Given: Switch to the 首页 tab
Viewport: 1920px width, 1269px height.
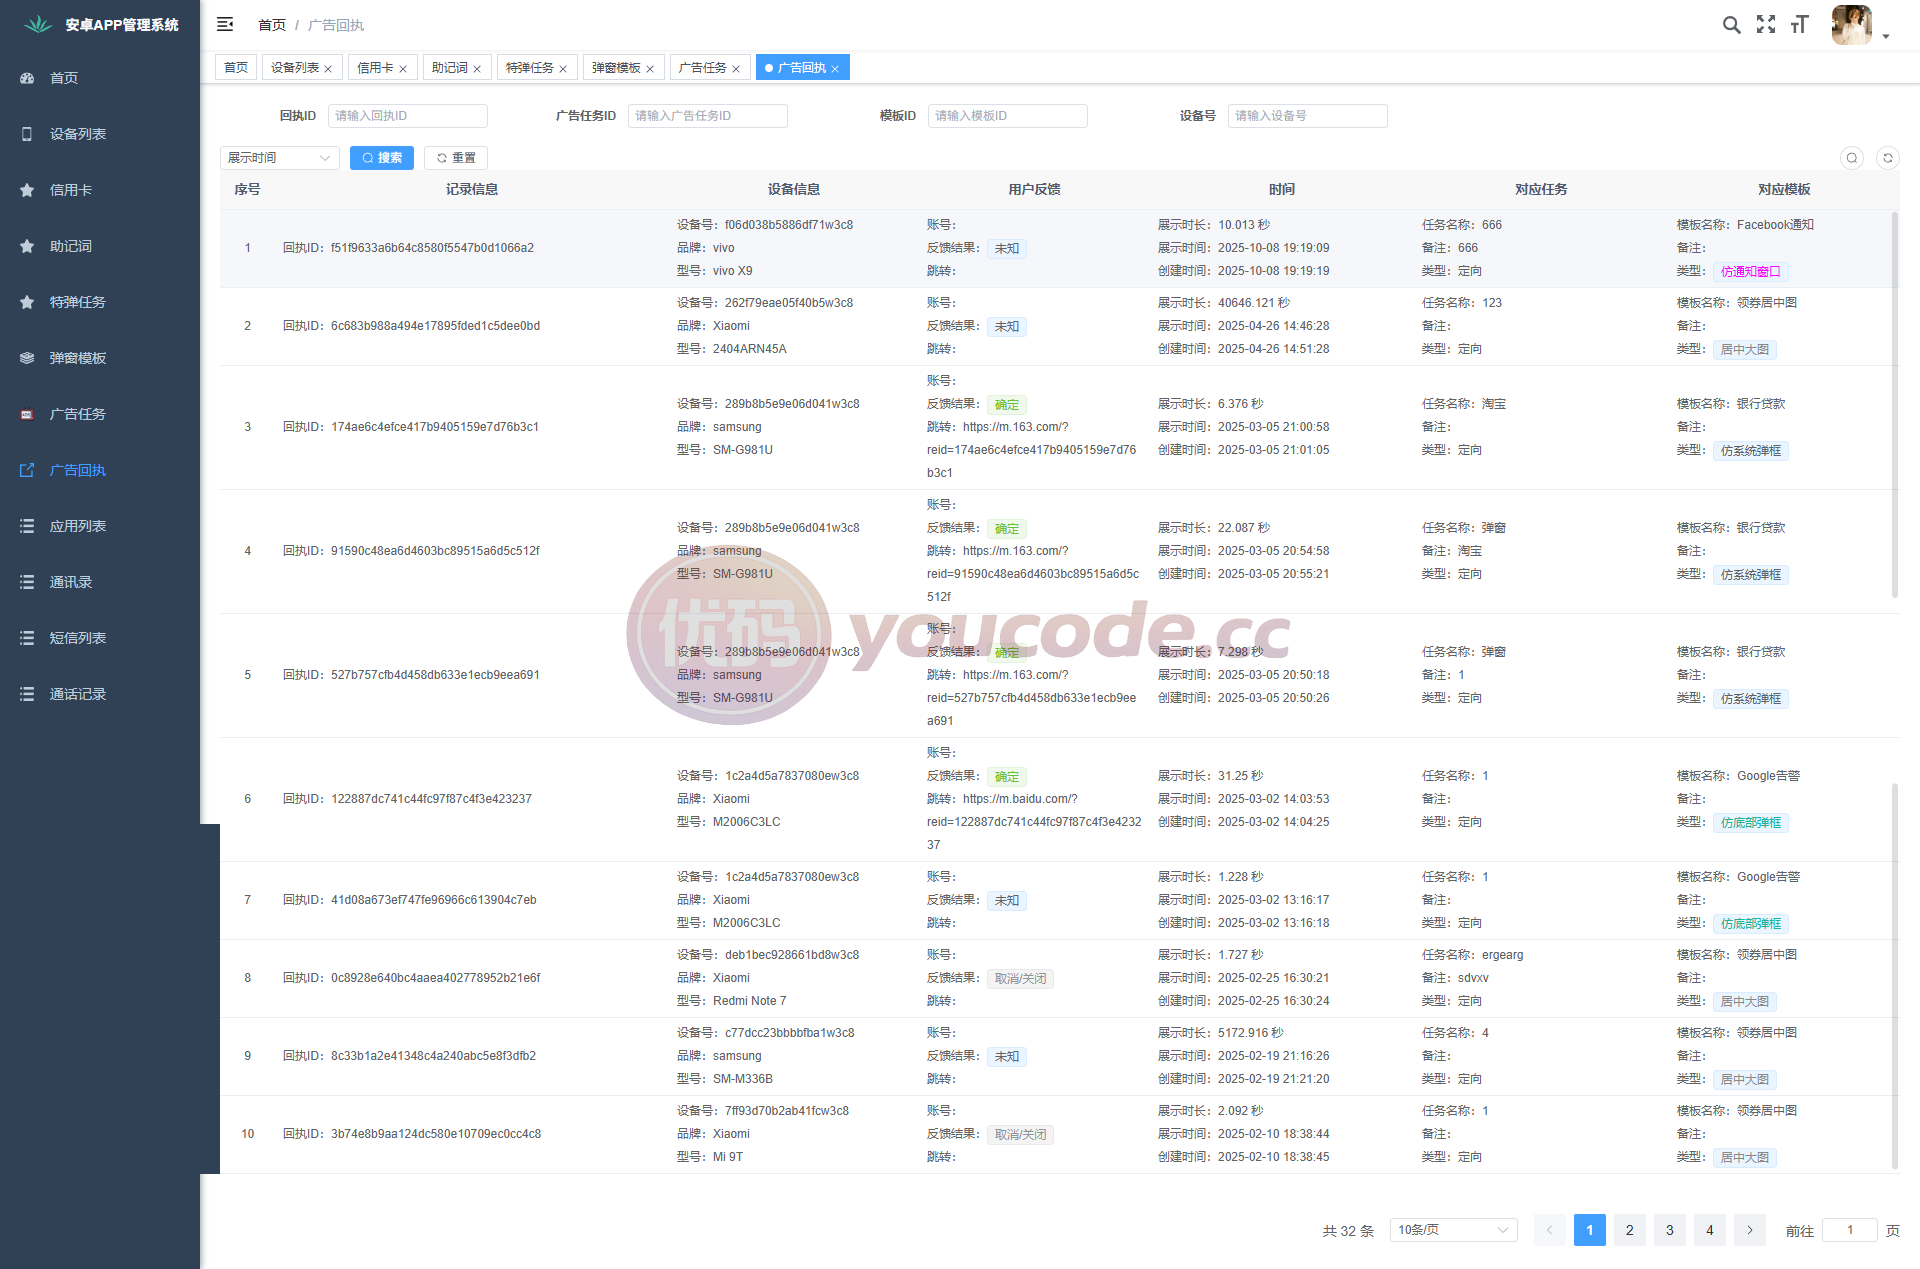Looking at the screenshot, I should 236,67.
